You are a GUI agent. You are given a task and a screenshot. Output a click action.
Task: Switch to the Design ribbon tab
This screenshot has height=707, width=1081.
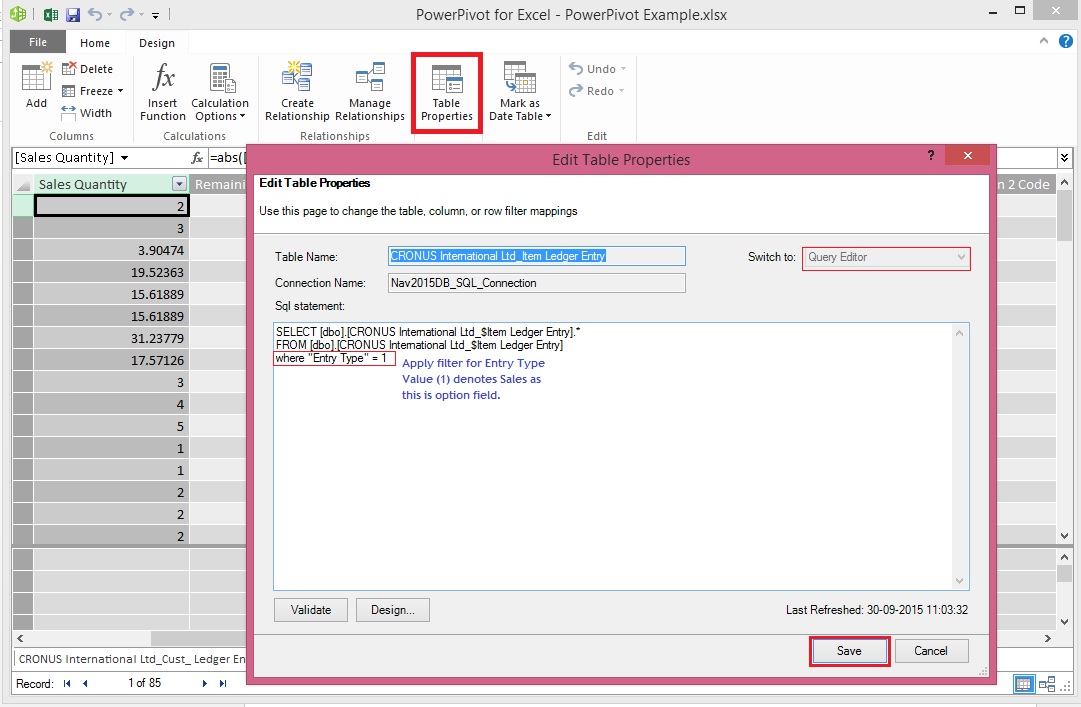(x=156, y=42)
